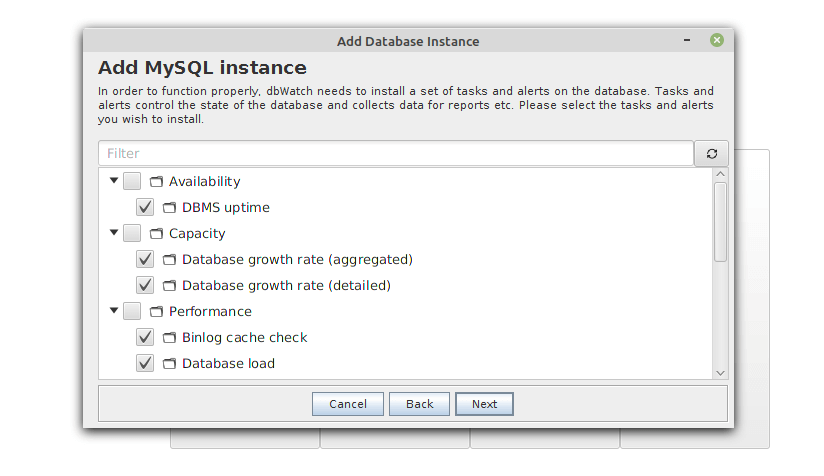
Task: Click the refresh icon beside the filter
Action: 711,154
